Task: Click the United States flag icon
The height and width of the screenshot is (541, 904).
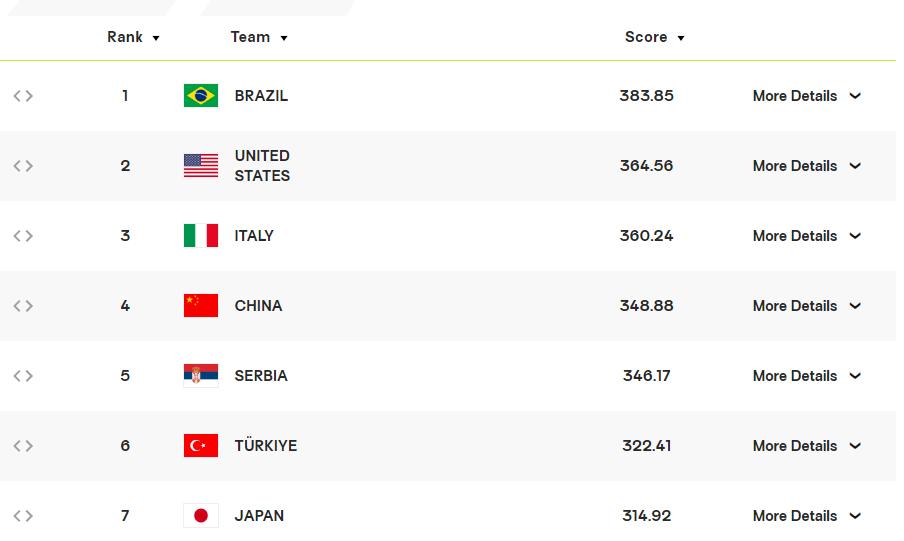Action: point(201,166)
